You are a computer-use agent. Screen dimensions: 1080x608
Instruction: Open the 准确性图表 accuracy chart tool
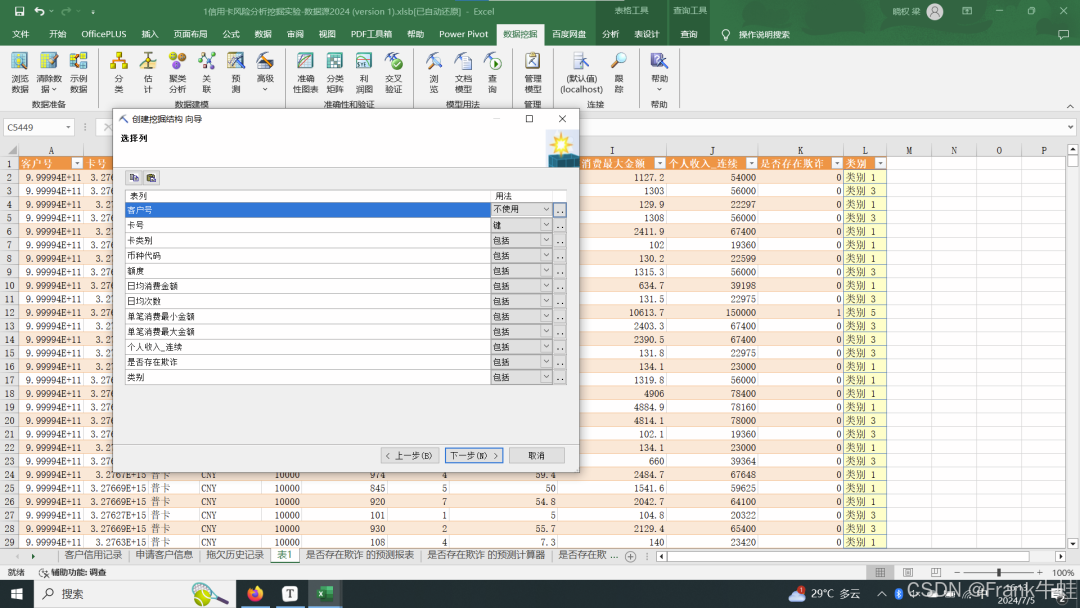click(x=305, y=70)
